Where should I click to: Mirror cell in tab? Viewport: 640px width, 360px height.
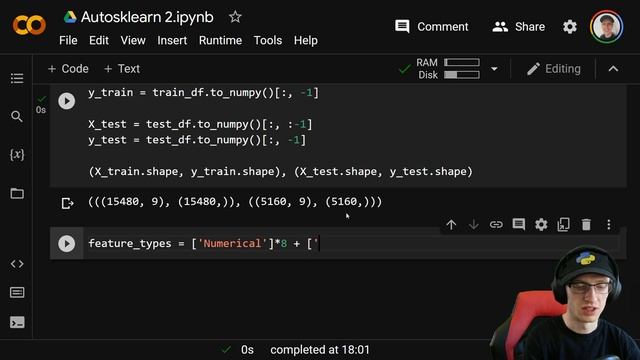point(563,224)
